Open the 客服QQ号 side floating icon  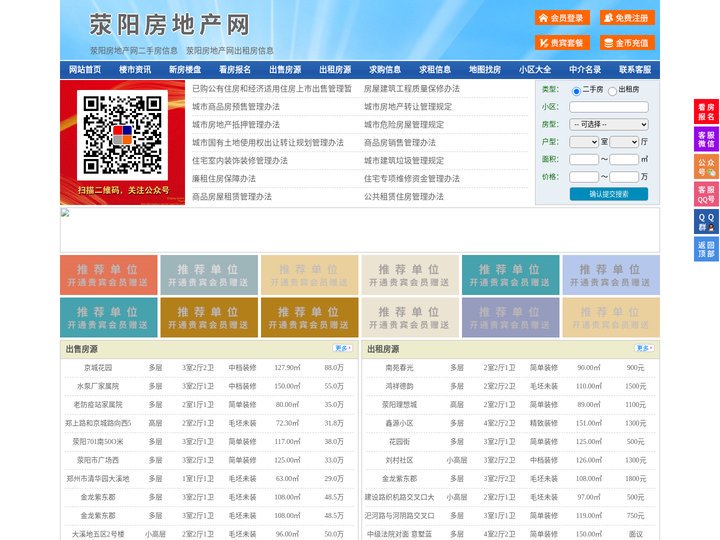pos(706,194)
